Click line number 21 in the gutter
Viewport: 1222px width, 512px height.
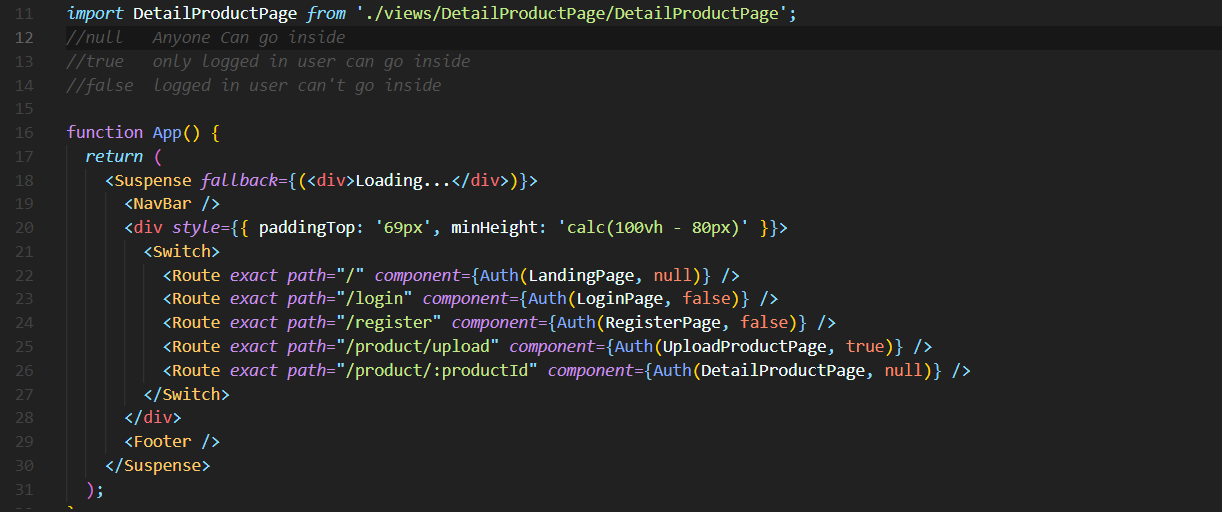pyautogui.click(x=24, y=252)
